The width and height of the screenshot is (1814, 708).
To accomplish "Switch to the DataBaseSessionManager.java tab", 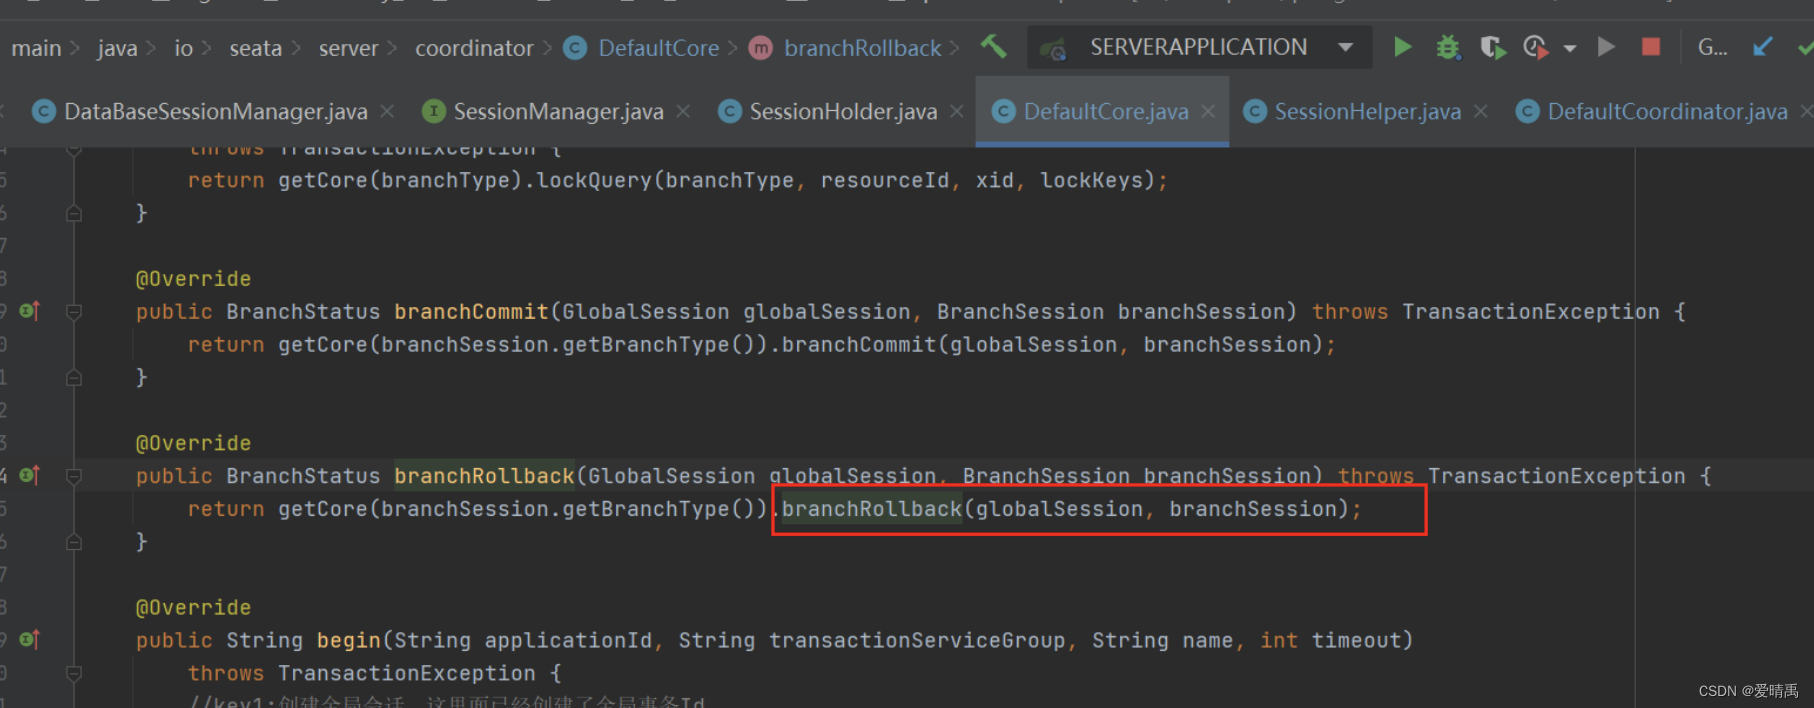I will point(215,111).
